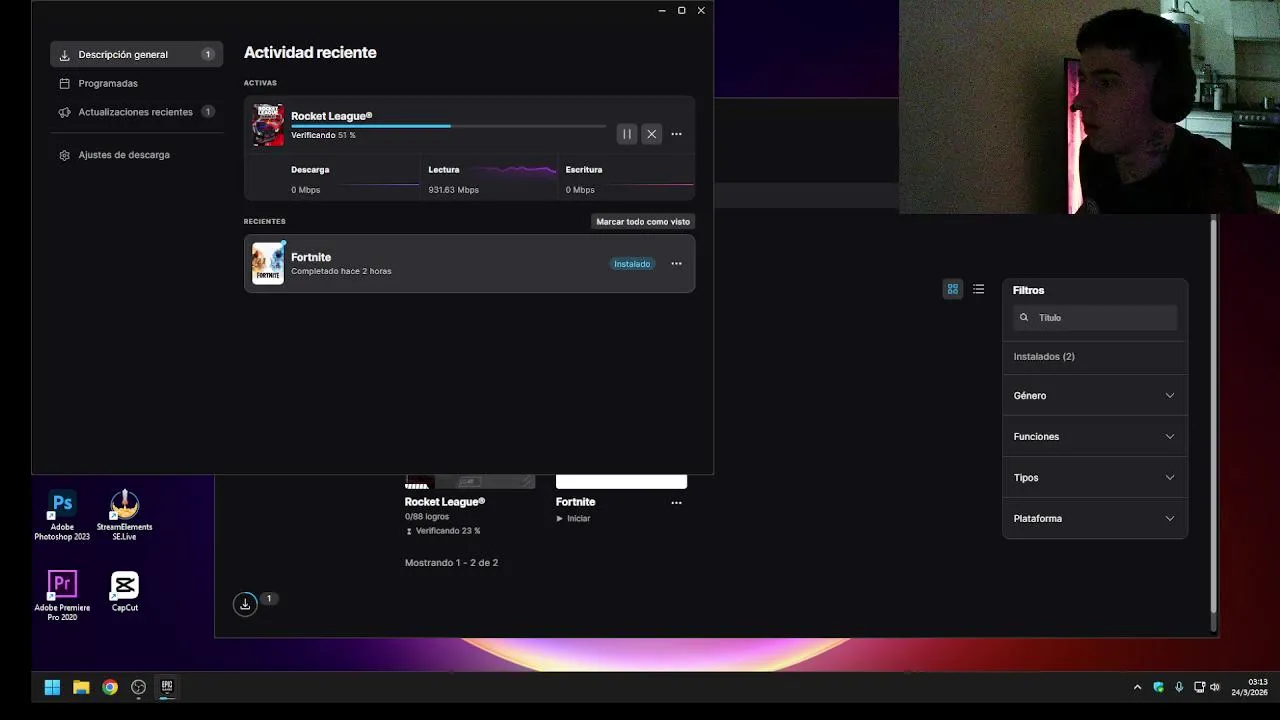Select the Instalados (2) filter

pyautogui.click(x=1044, y=357)
